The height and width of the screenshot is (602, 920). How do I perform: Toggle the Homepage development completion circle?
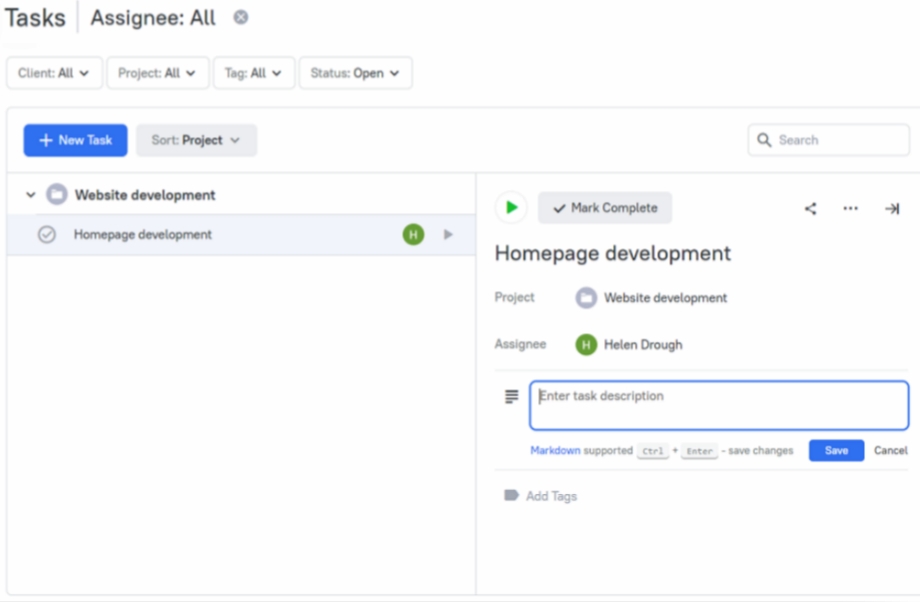[47, 234]
